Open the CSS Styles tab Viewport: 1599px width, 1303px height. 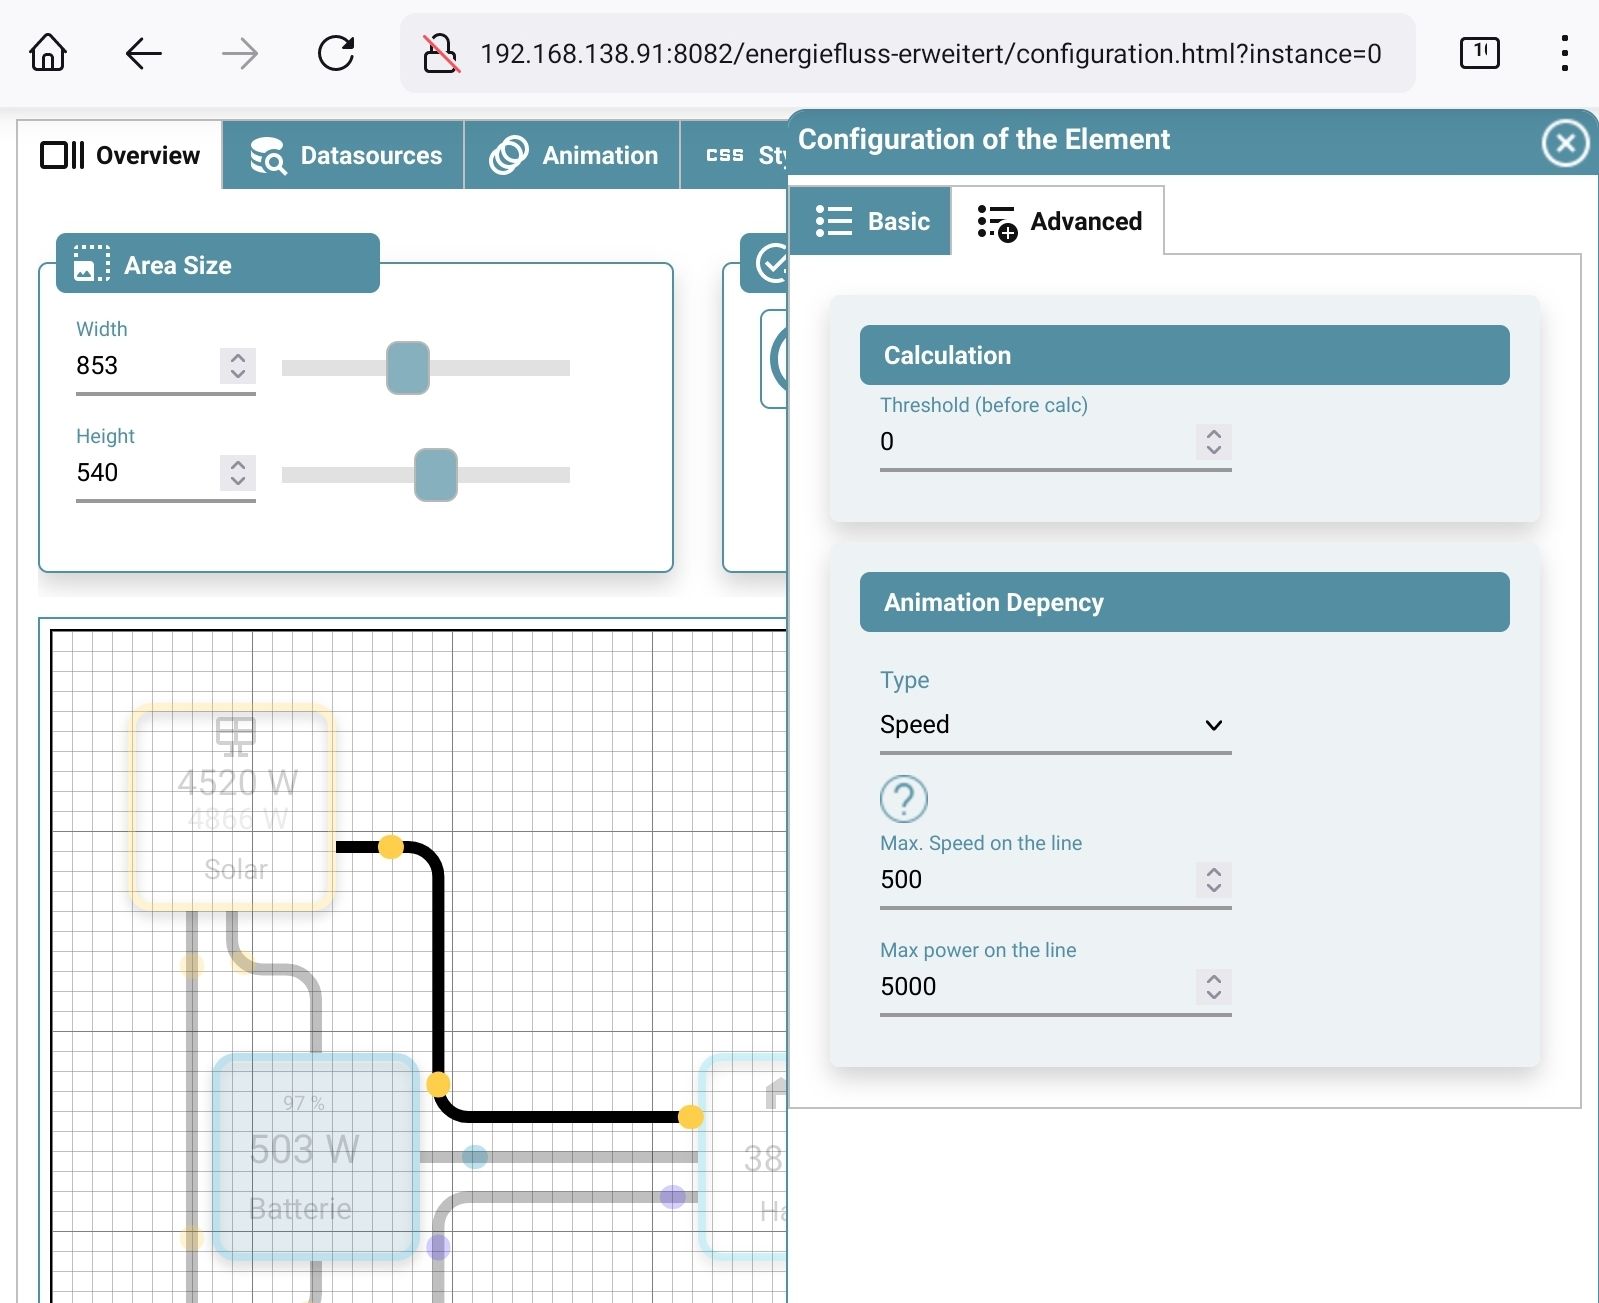[x=735, y=155]
